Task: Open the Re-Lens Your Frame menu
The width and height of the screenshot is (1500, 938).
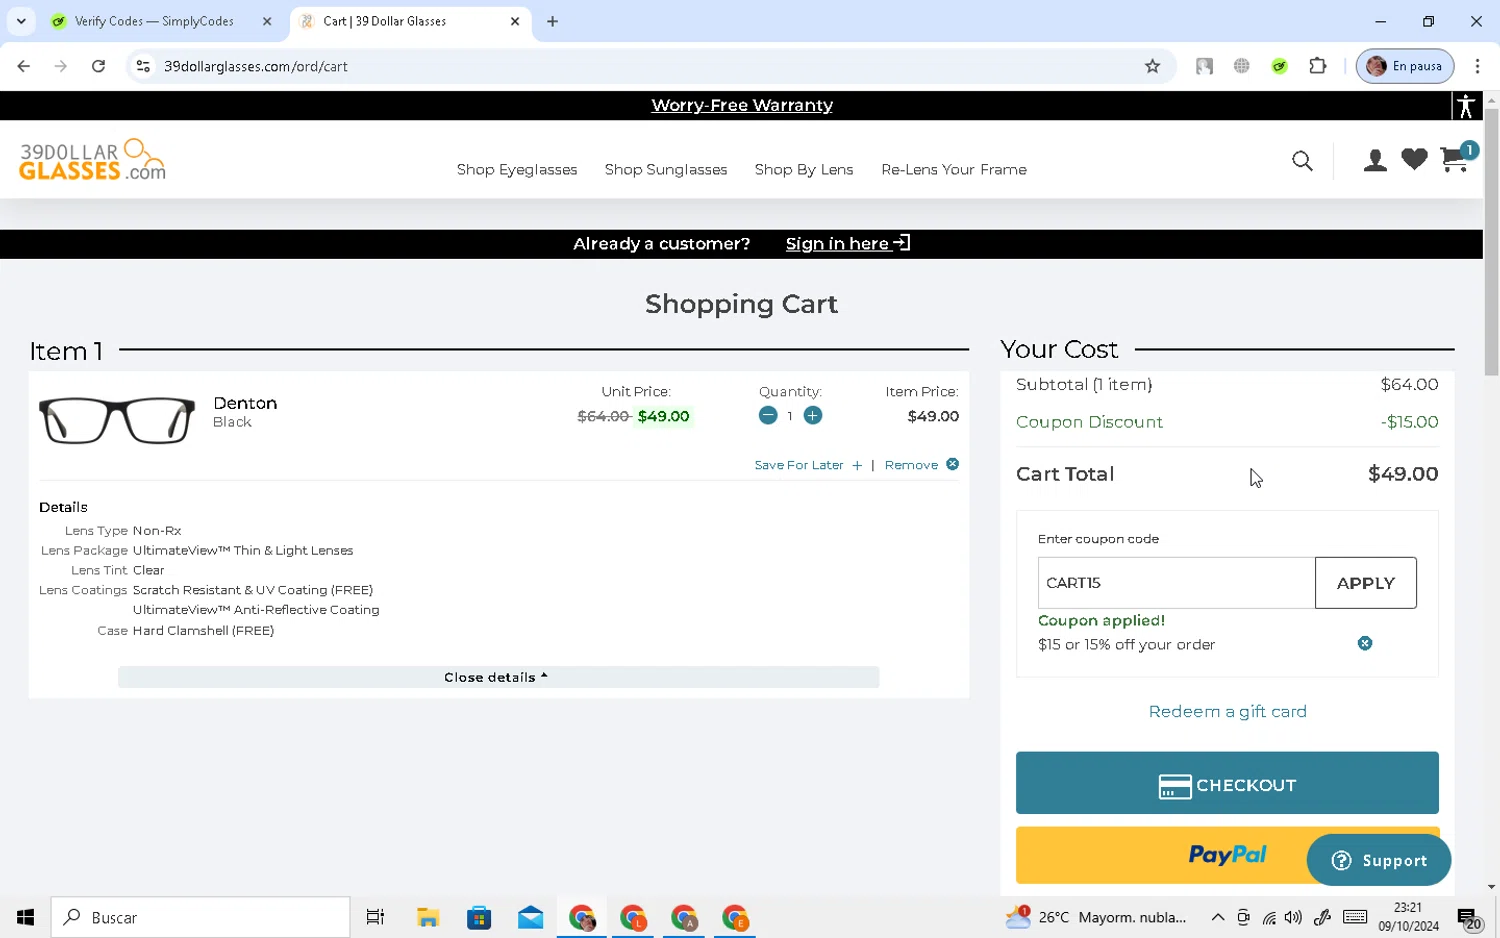Action: pyautogui.click(x=954, y=169)
